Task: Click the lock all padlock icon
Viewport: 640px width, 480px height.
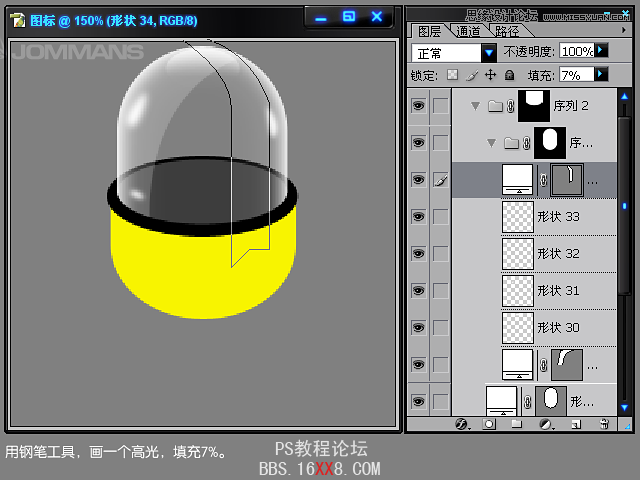Action: 509,75
